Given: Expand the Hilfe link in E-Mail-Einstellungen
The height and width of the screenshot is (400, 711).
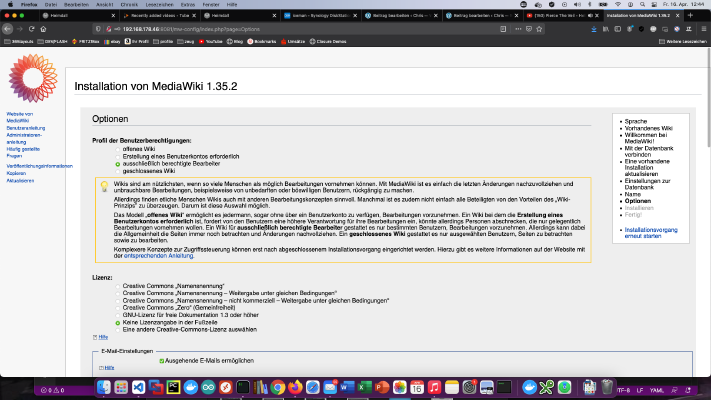Looking at the screenshot, I should click(x=109, y=368).
